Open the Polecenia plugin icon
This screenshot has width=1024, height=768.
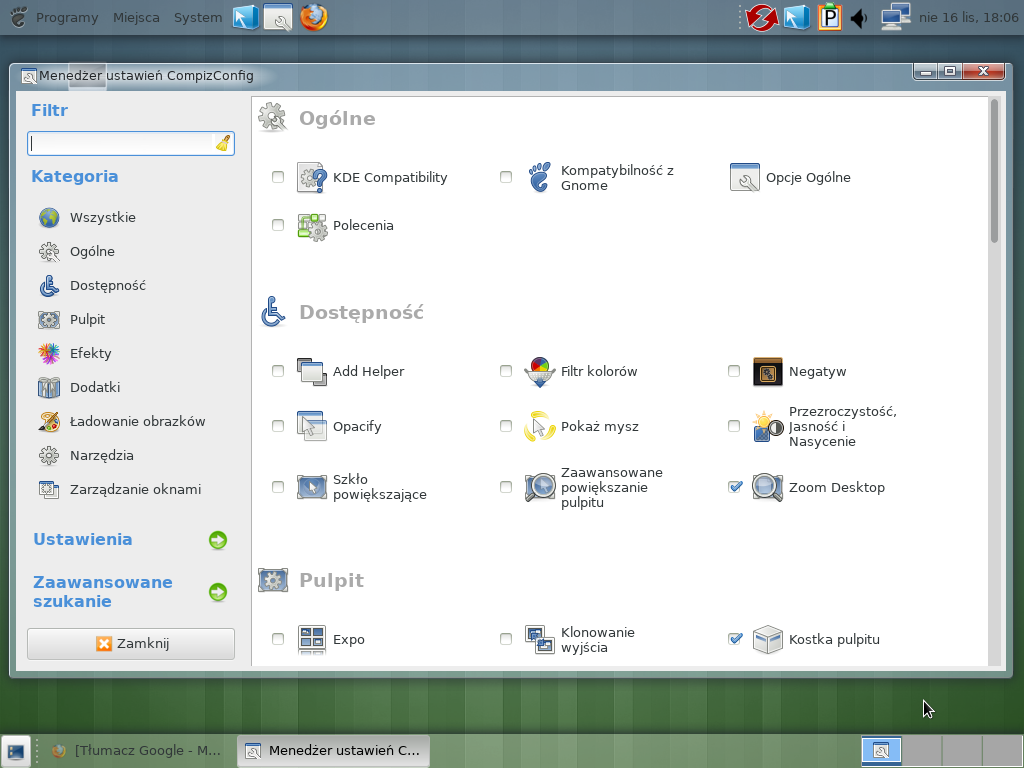[x=312, y=226]
